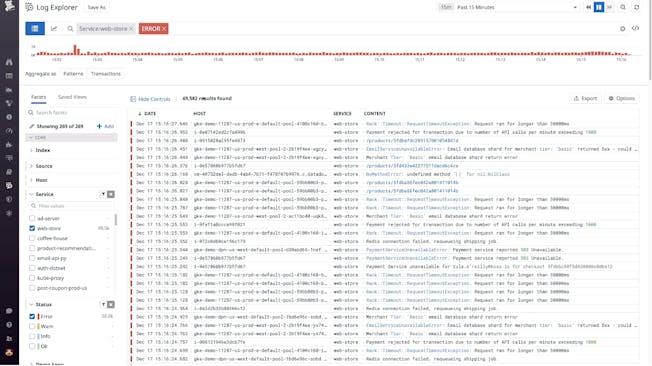
Task: Remove the Service:web-store filter chip
Action: [131, 29]
